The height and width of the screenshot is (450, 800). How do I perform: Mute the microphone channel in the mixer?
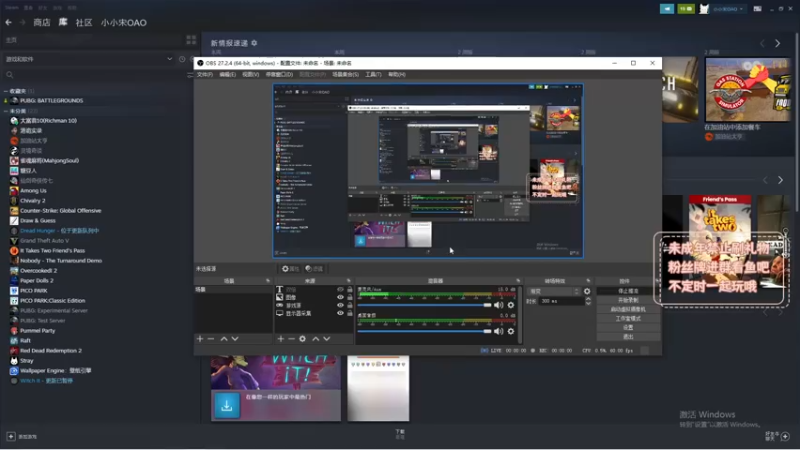click(x=498, y=305)
